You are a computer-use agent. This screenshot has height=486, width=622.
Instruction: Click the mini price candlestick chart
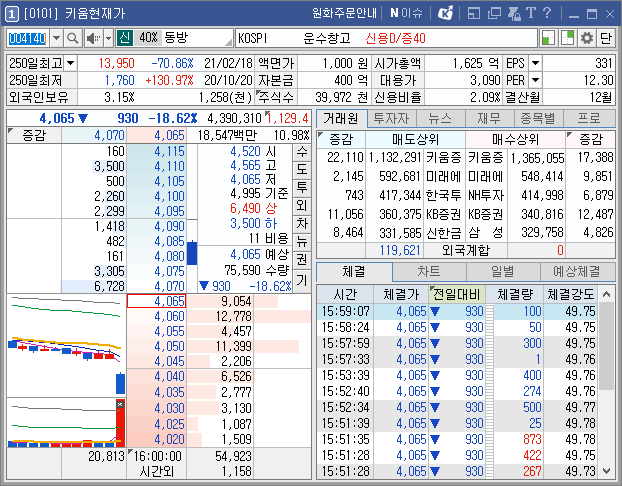(x=66, y=345)
